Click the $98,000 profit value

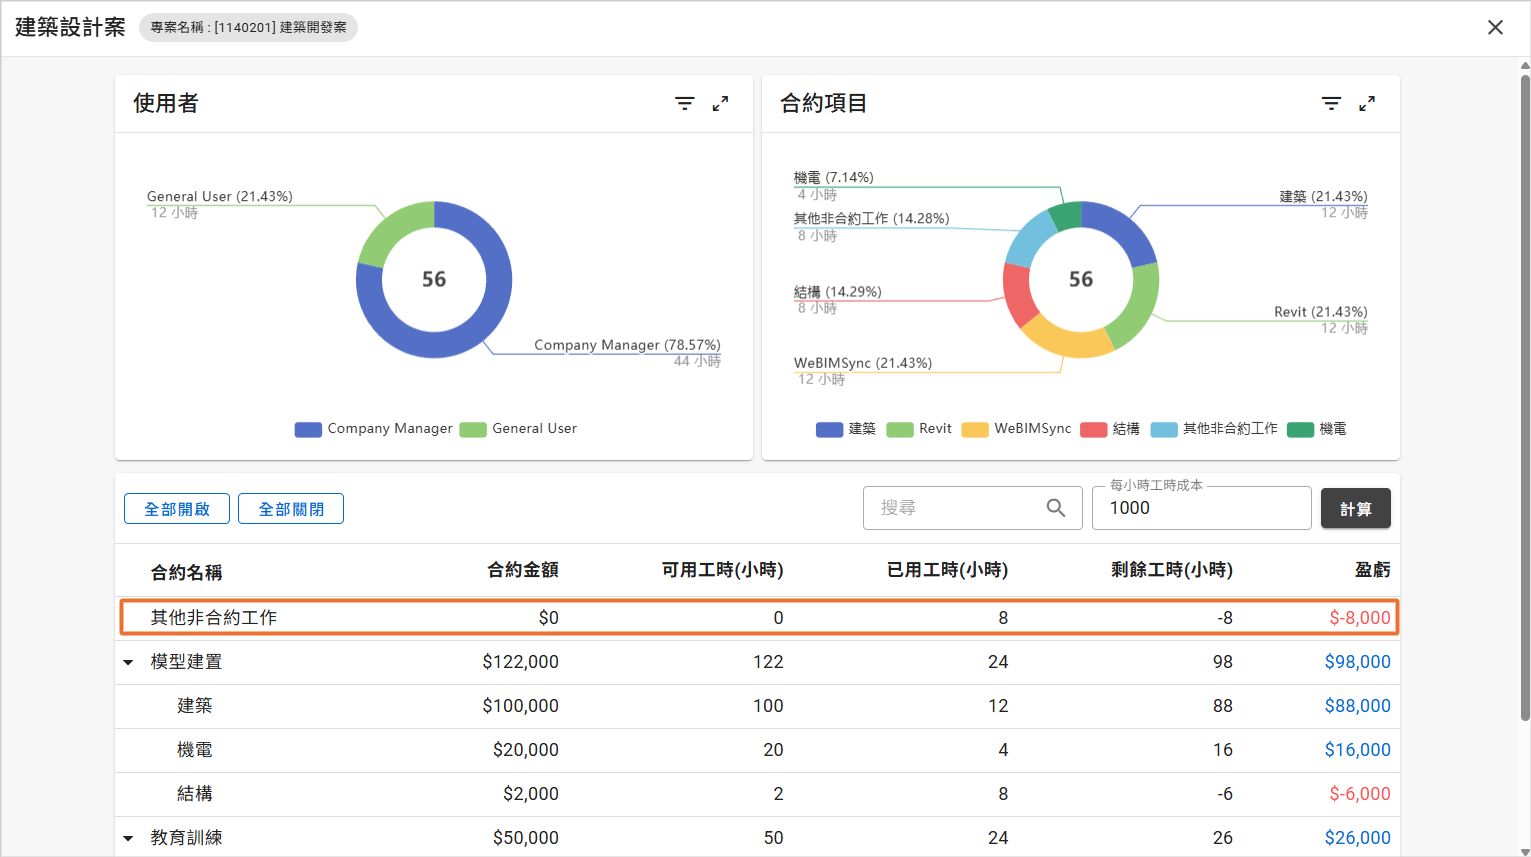(1358, 662)
